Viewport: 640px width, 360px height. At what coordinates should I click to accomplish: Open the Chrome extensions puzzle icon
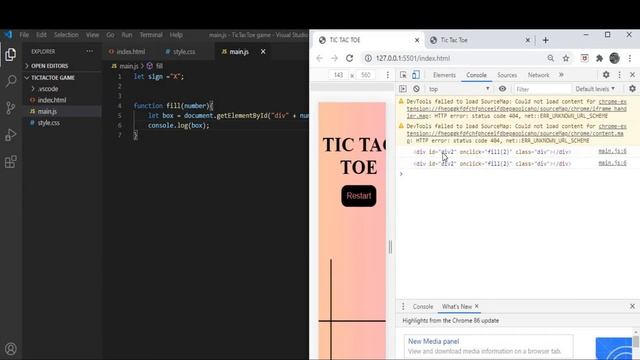click(x=599, y=58)
